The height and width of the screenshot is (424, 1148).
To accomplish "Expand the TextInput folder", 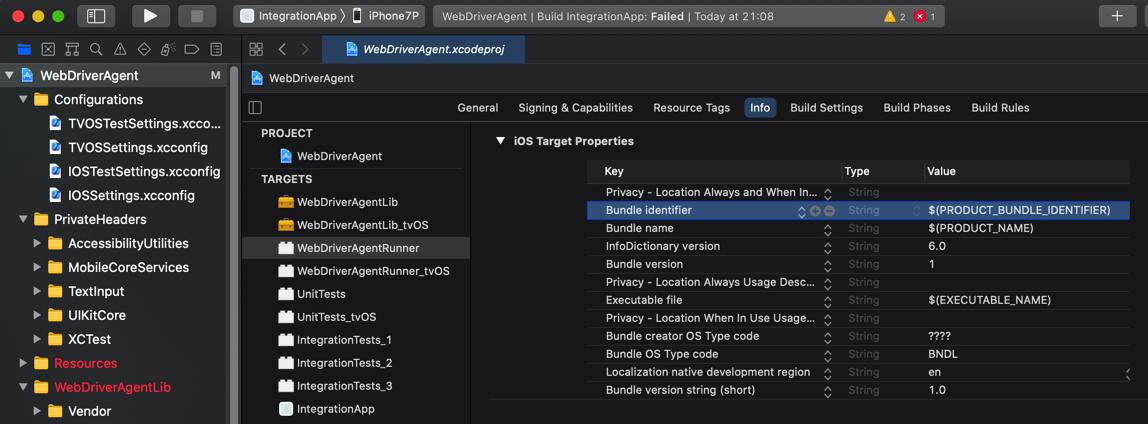I will point(37,291).
